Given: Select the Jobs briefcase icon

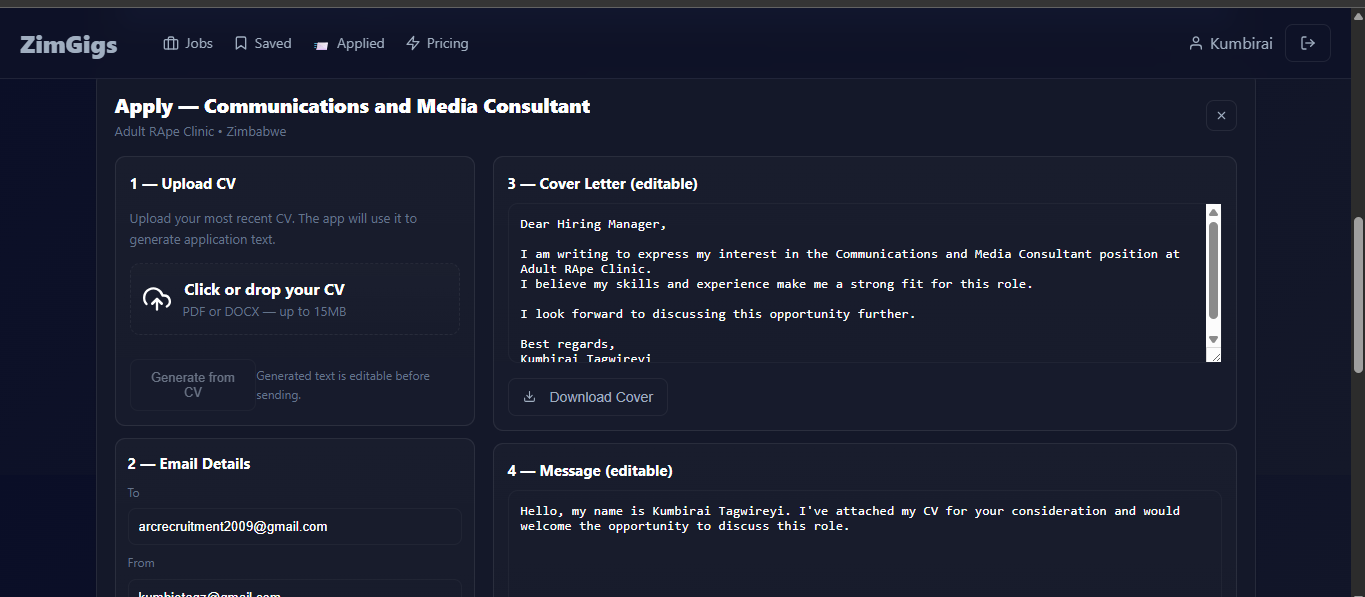Looking at the screenshot, I should pyautogui.click(x=170, y=42).
